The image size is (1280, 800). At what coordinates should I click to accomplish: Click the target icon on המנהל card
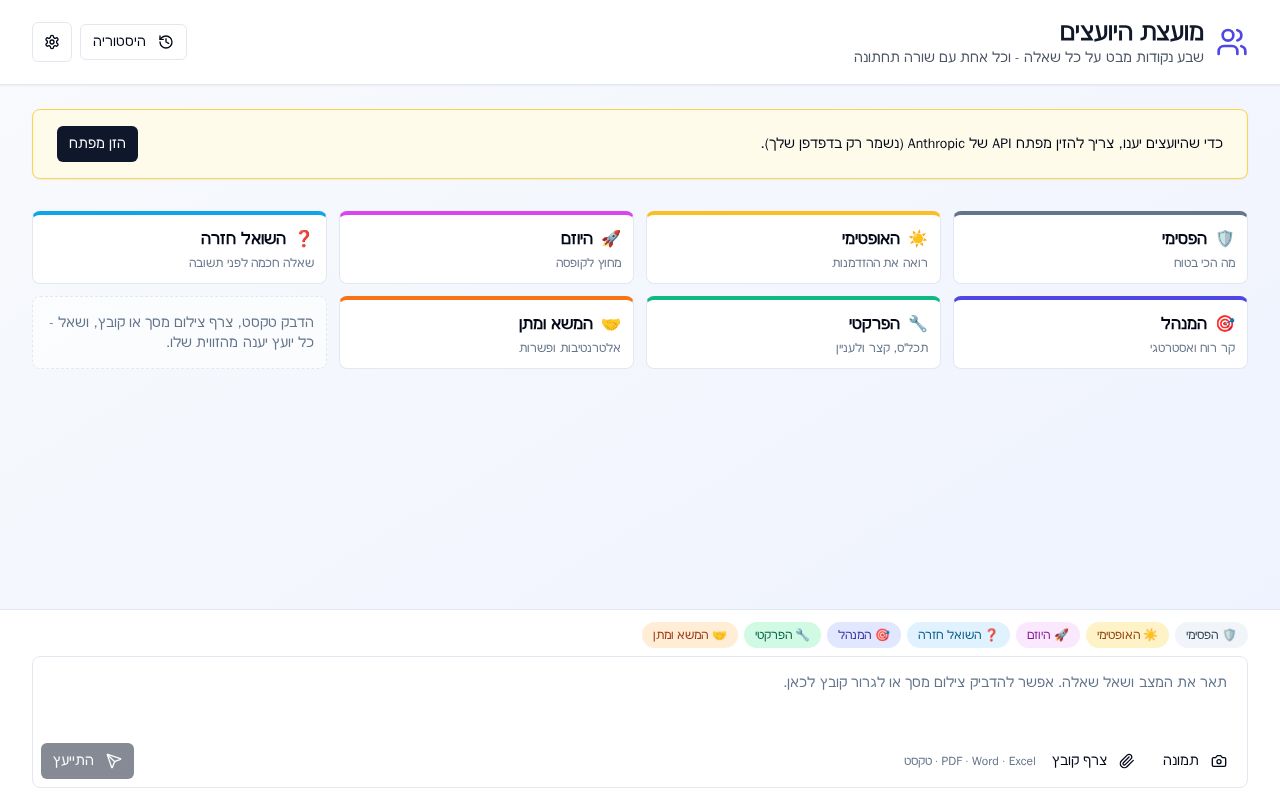point(1225,324)
